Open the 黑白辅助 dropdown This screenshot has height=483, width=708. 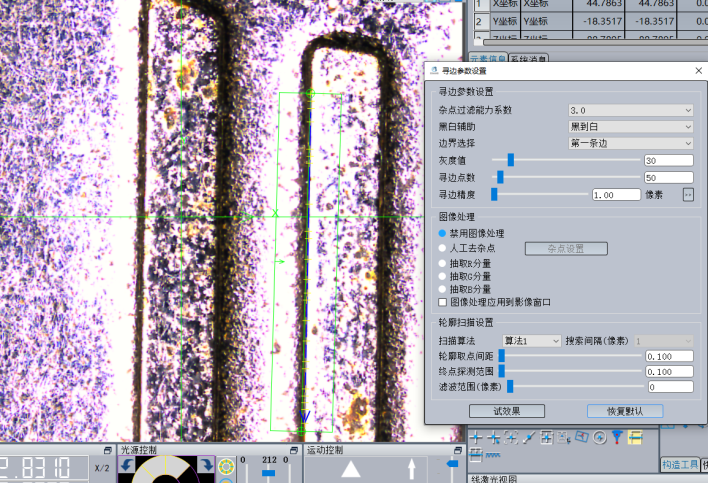[630, 127]
